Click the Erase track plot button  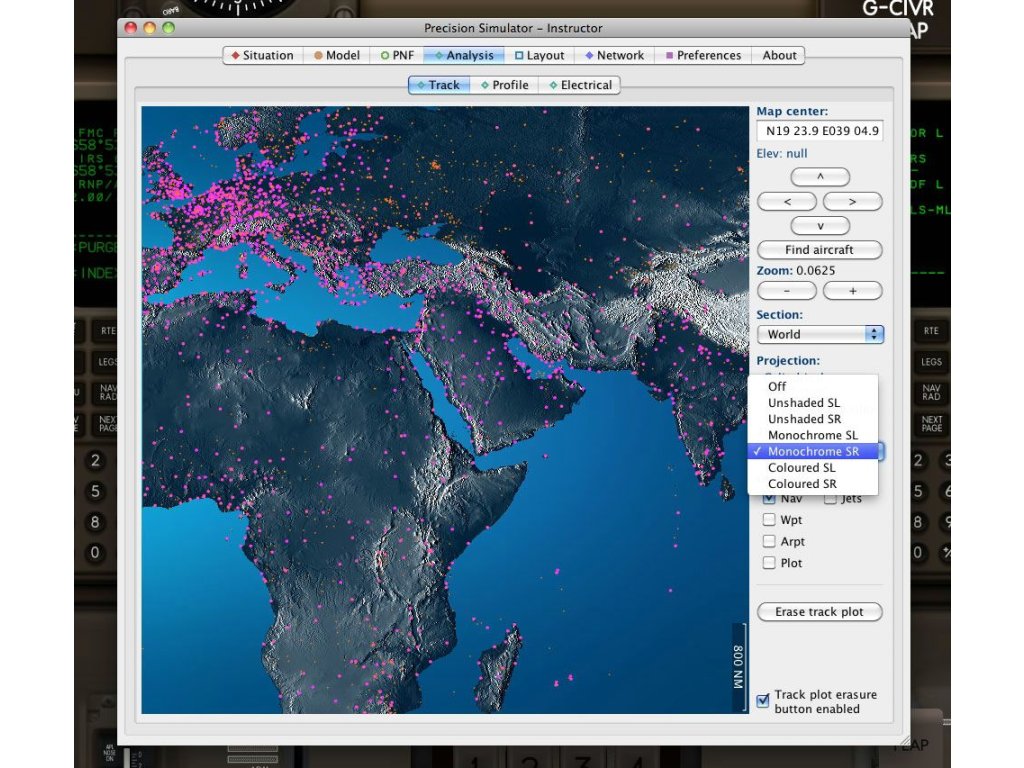pos(820,612)
